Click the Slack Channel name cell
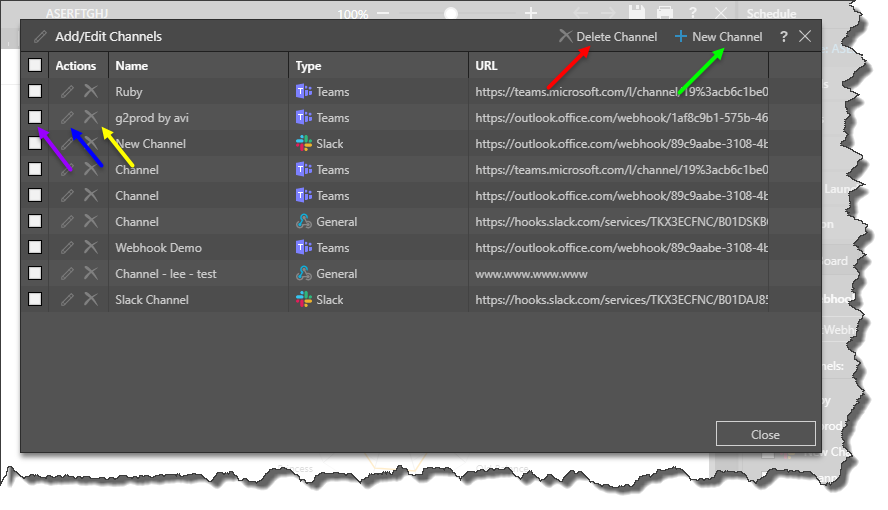 pyautogui.click(x=152, y=300)
